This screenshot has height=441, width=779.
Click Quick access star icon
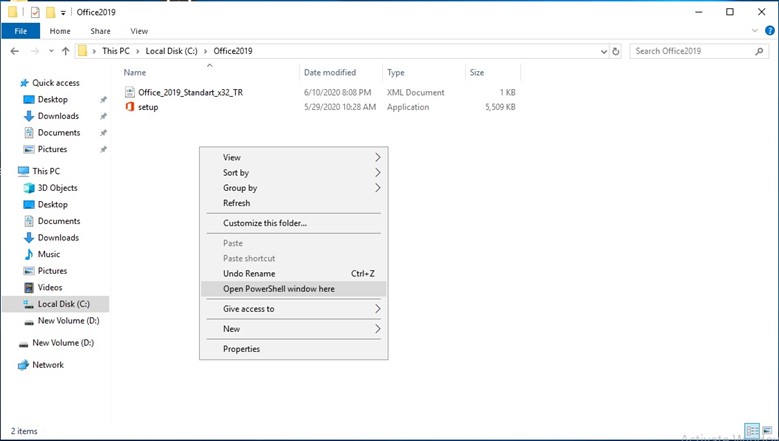tap(24, 83)
